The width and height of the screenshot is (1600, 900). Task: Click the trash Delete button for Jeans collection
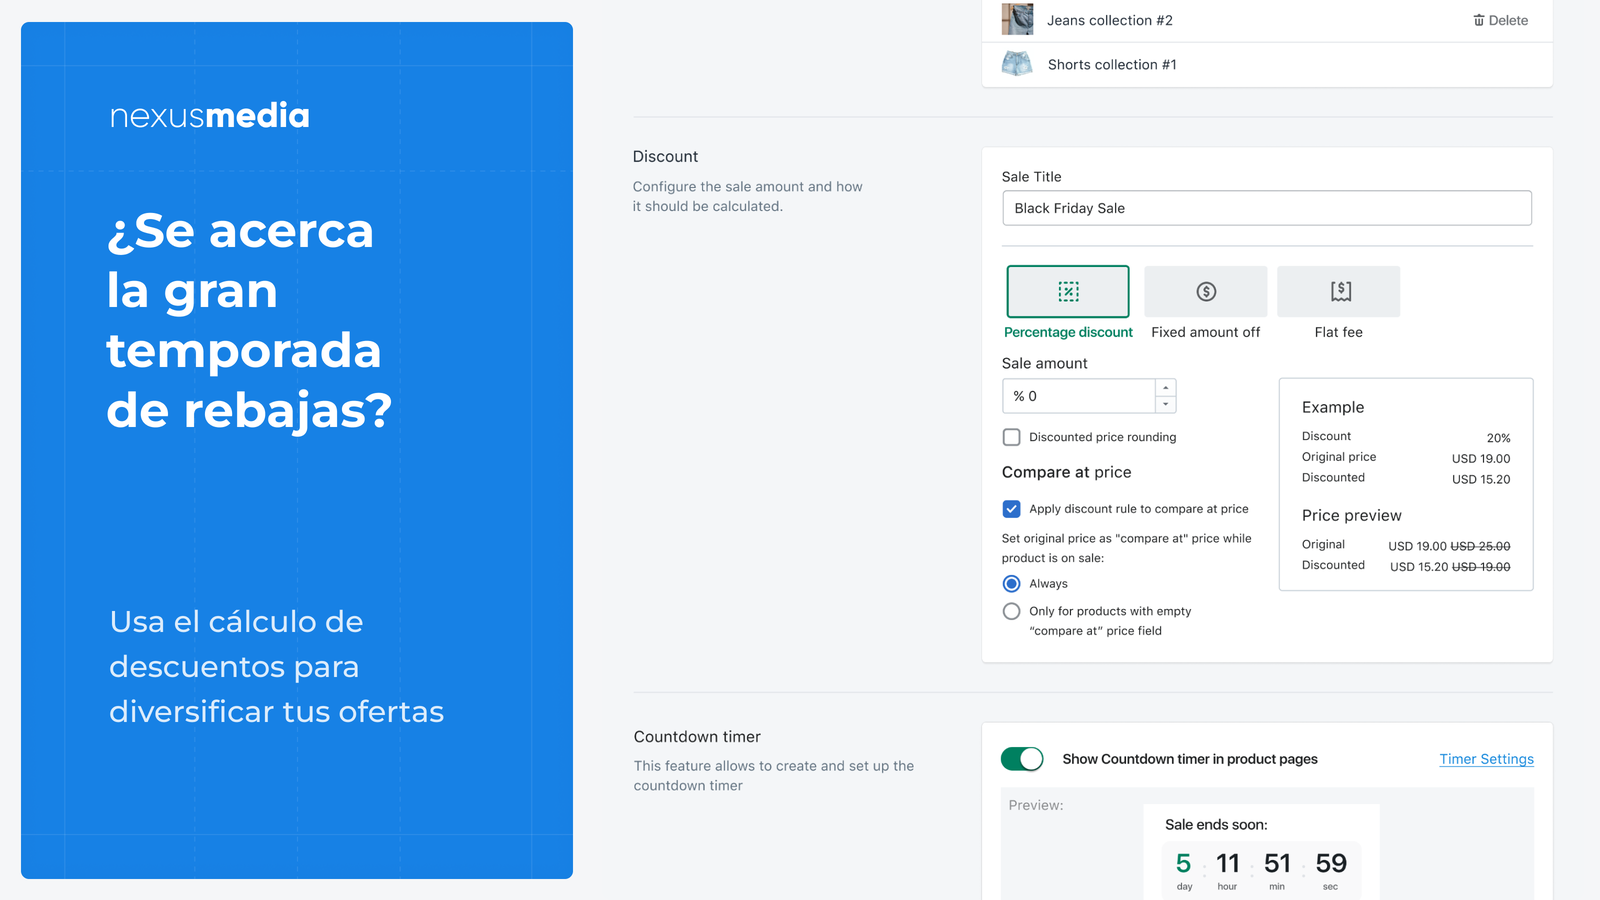click(1501, 20)
